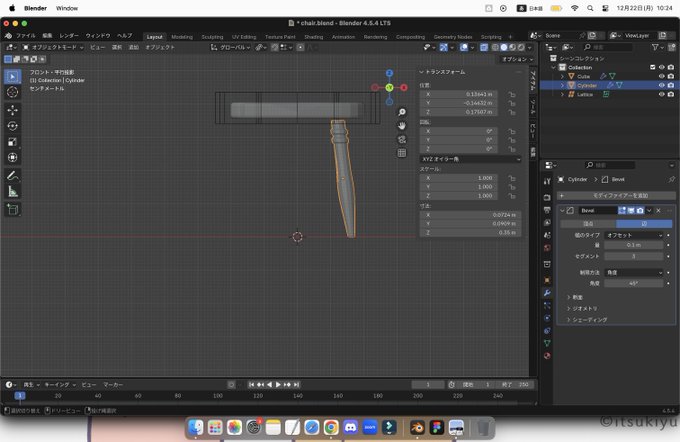Open the Output properties printer tab

547,210
